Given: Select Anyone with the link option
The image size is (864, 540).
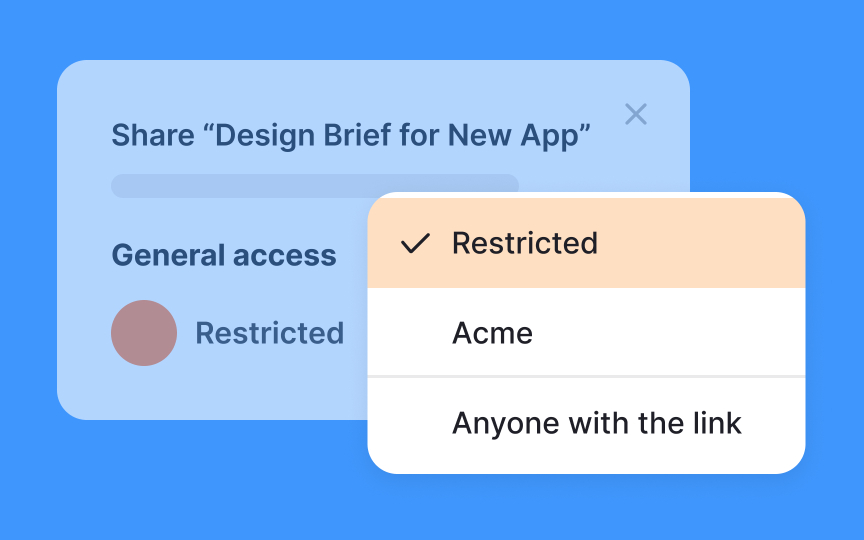Looking at the screenshot, I should (x=596, y=423).
